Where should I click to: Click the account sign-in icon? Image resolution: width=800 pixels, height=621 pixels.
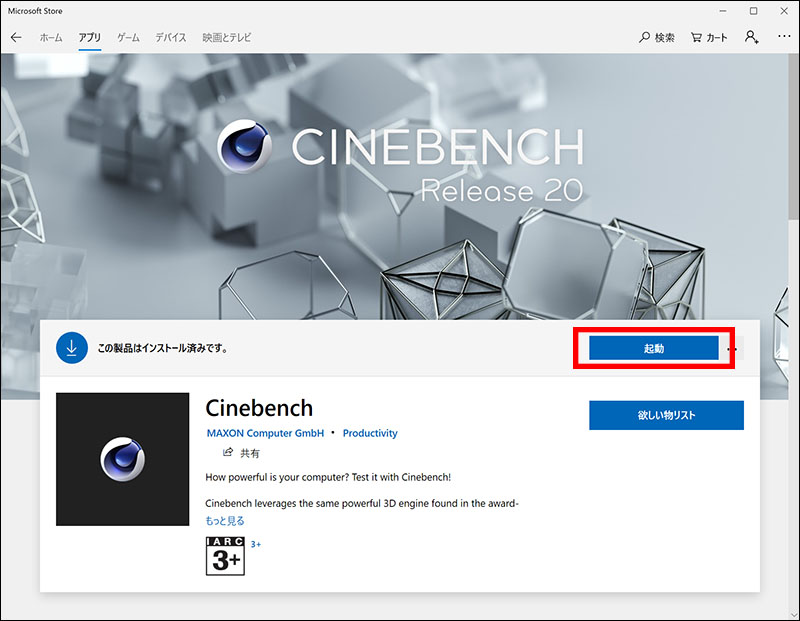[752, 37]
